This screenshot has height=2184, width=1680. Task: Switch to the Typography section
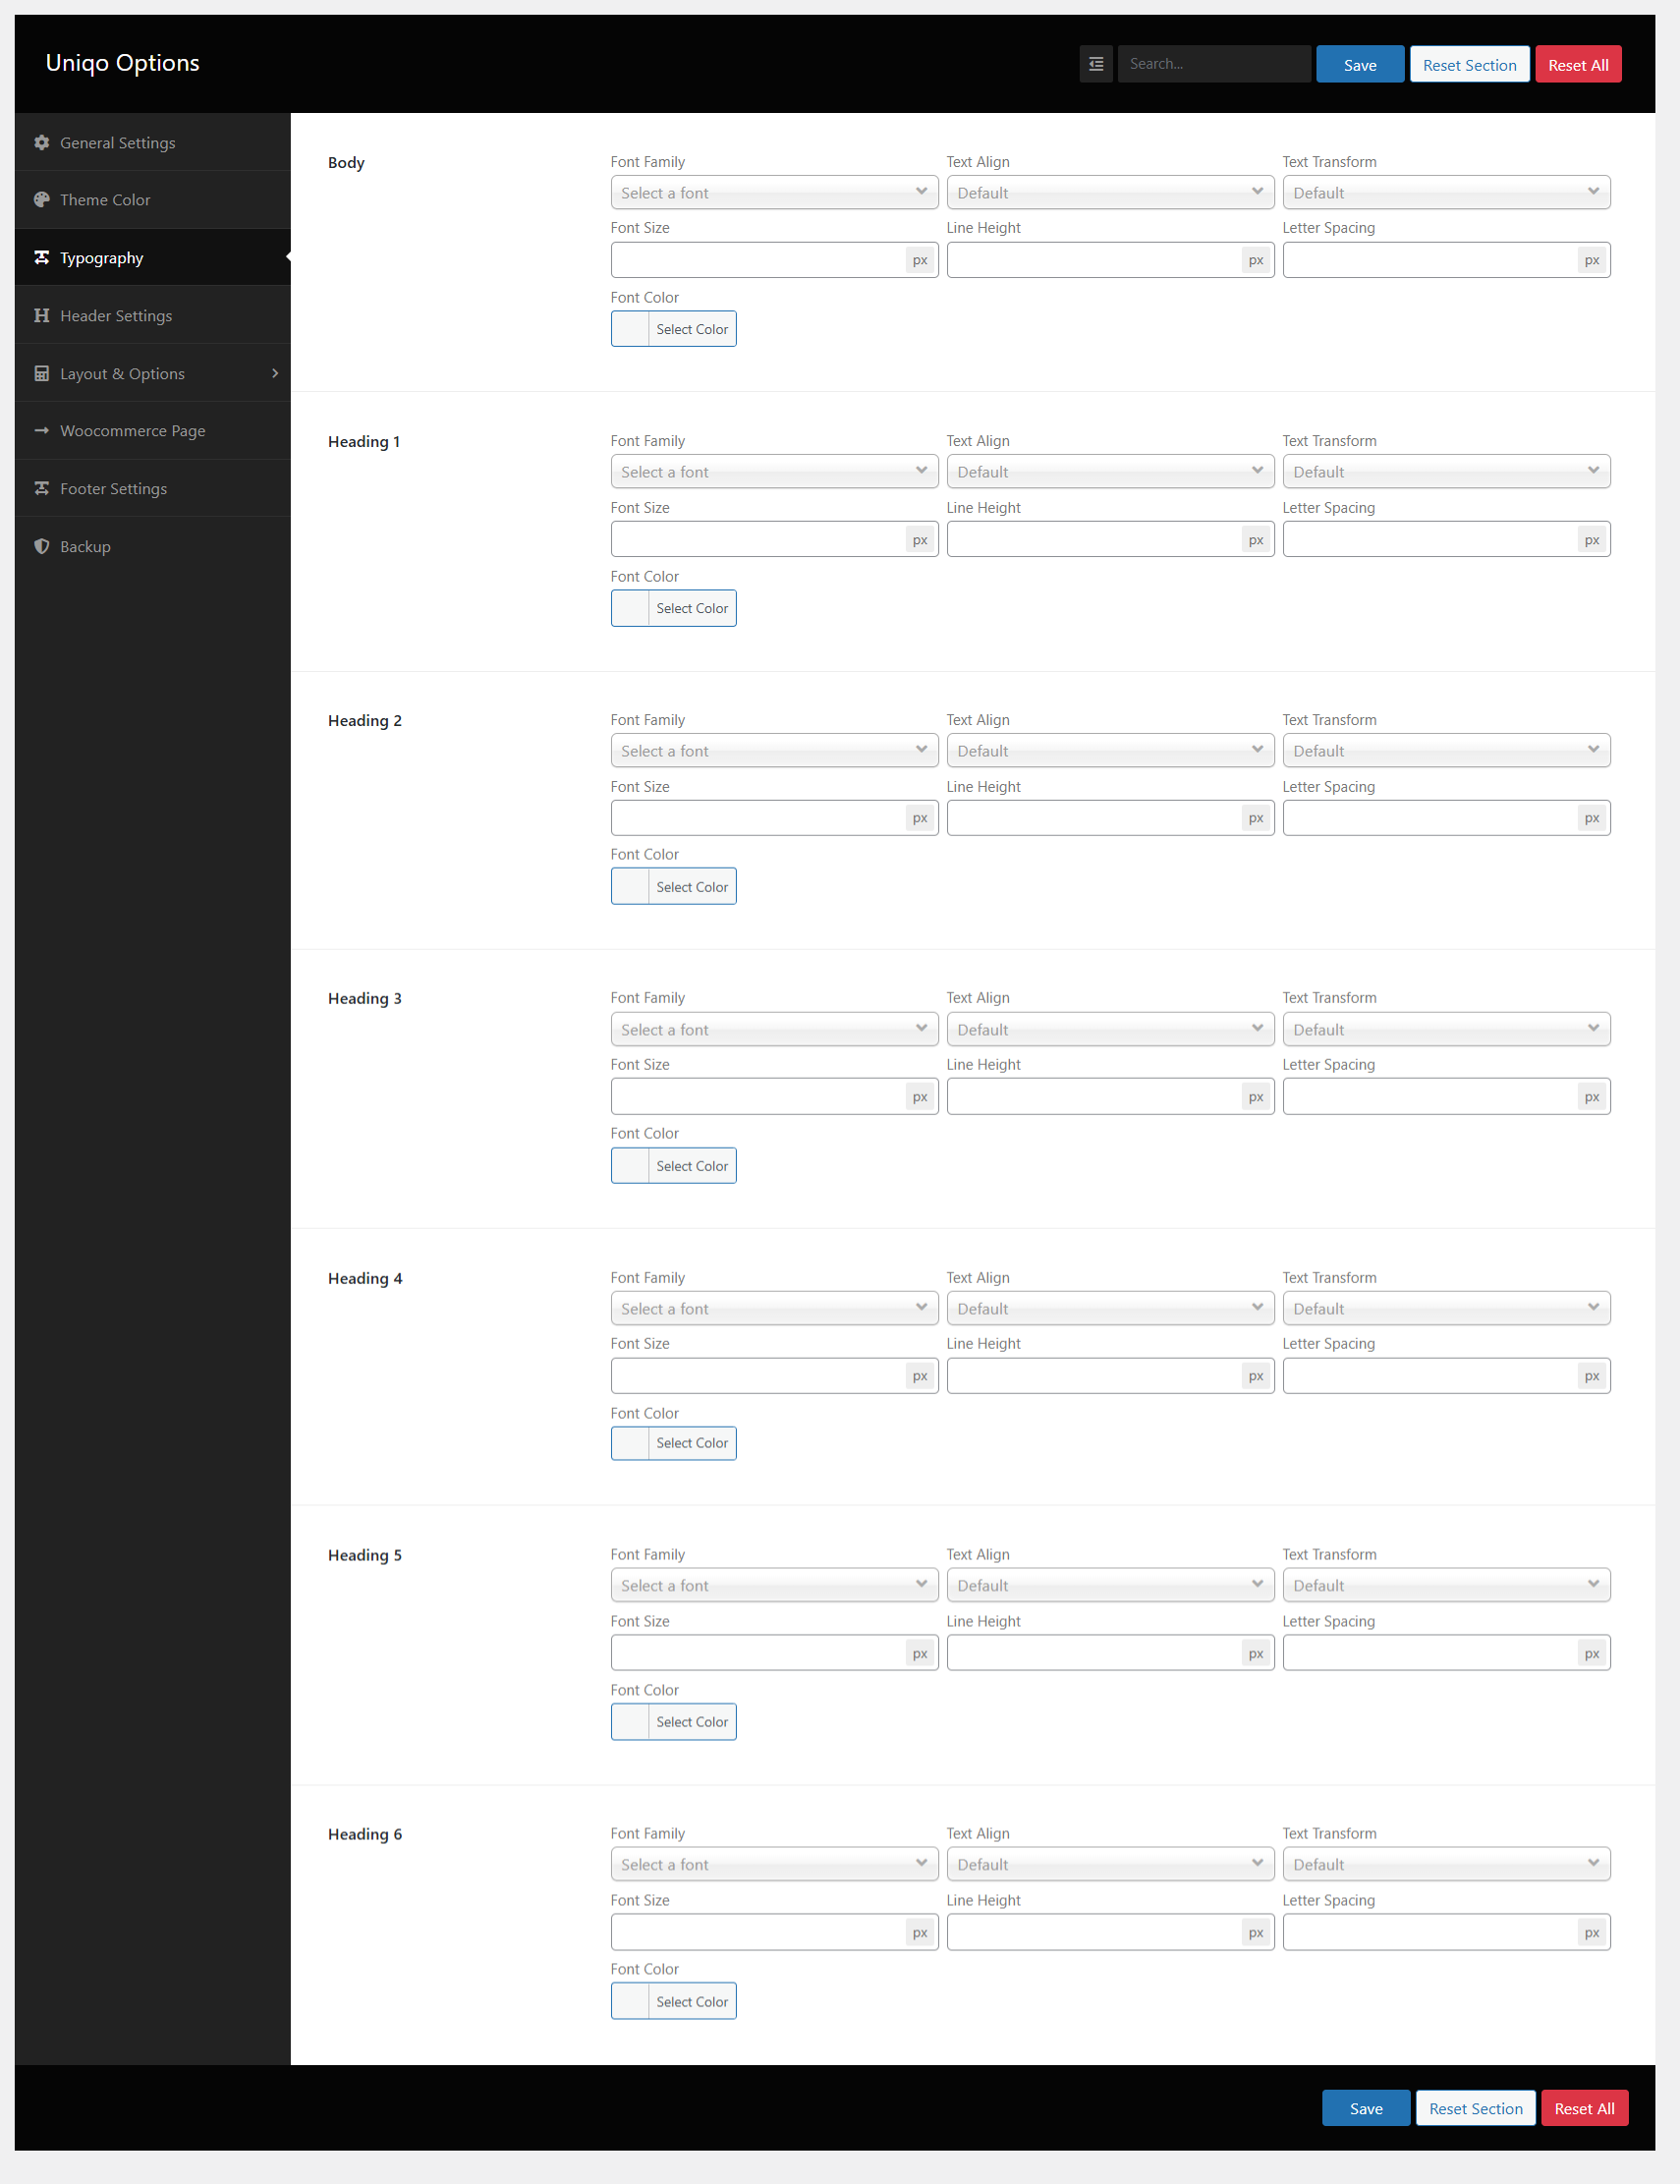(102, 258)
